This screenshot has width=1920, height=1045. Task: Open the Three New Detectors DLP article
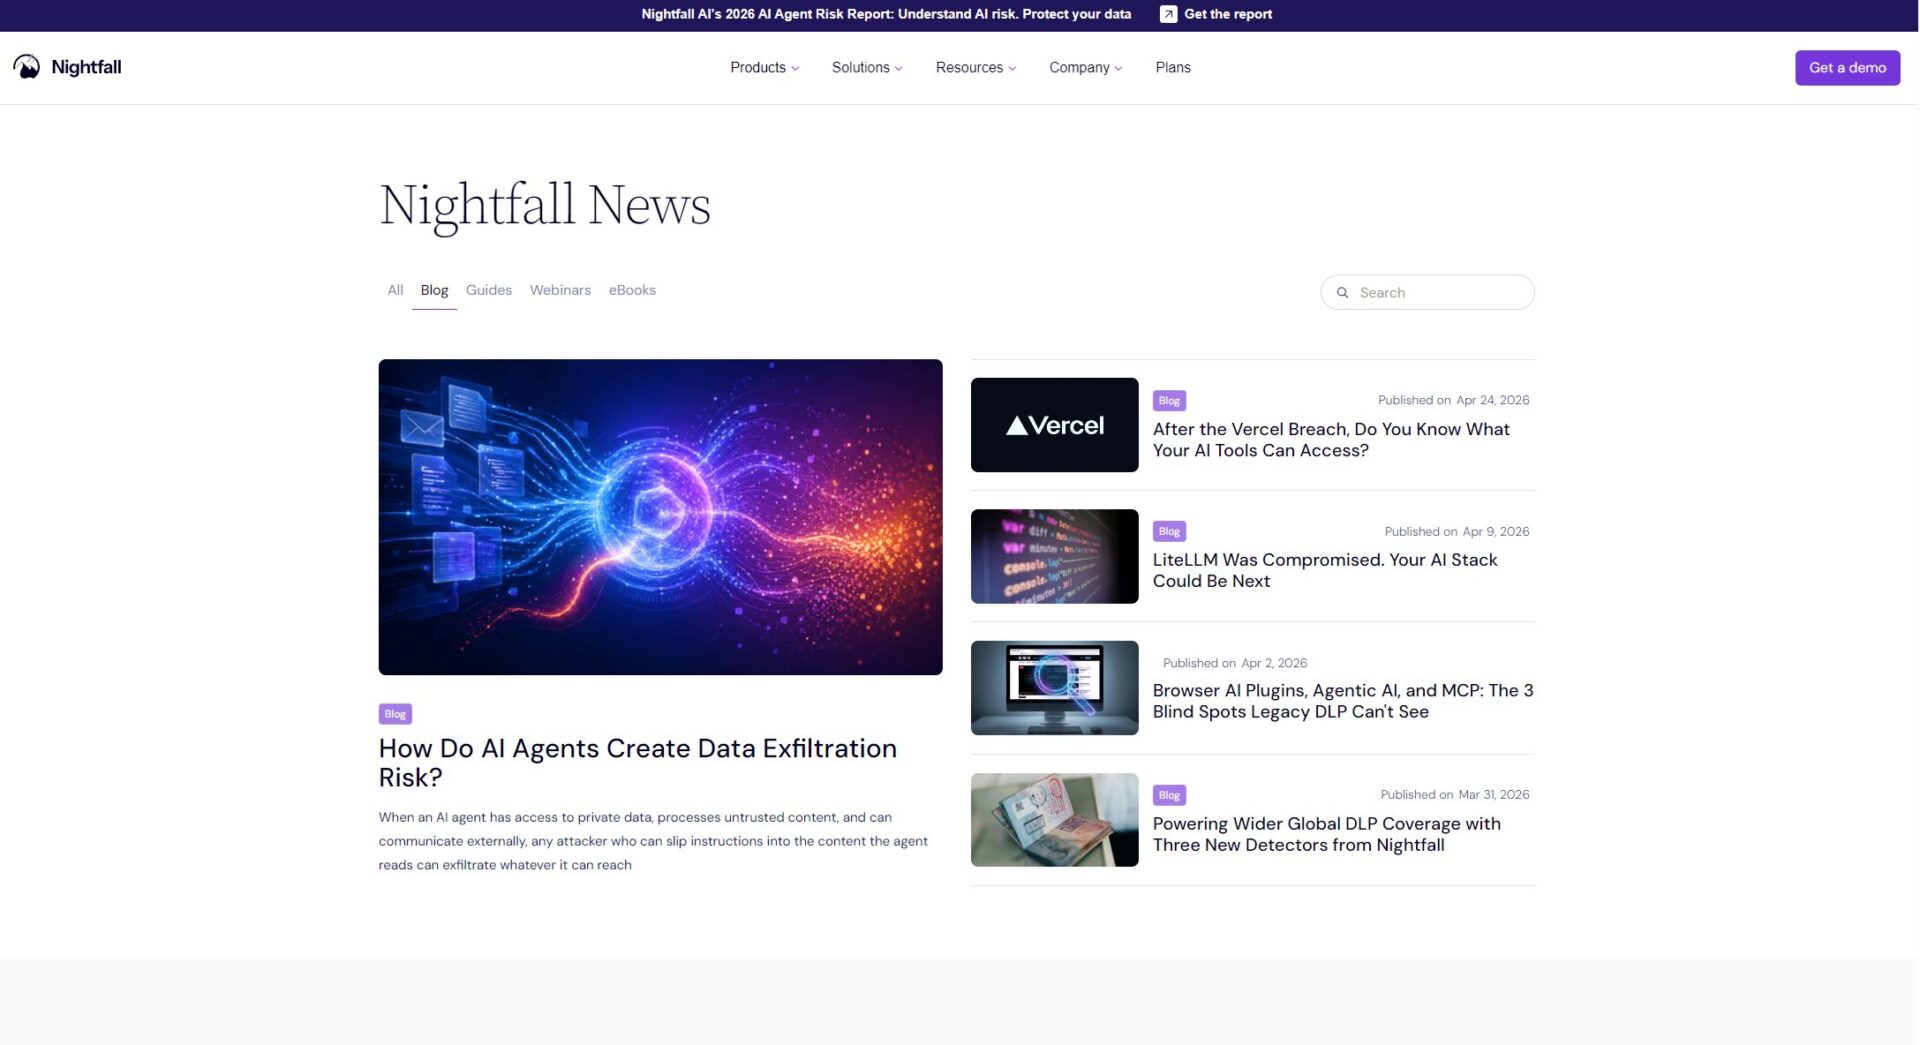1327,834
